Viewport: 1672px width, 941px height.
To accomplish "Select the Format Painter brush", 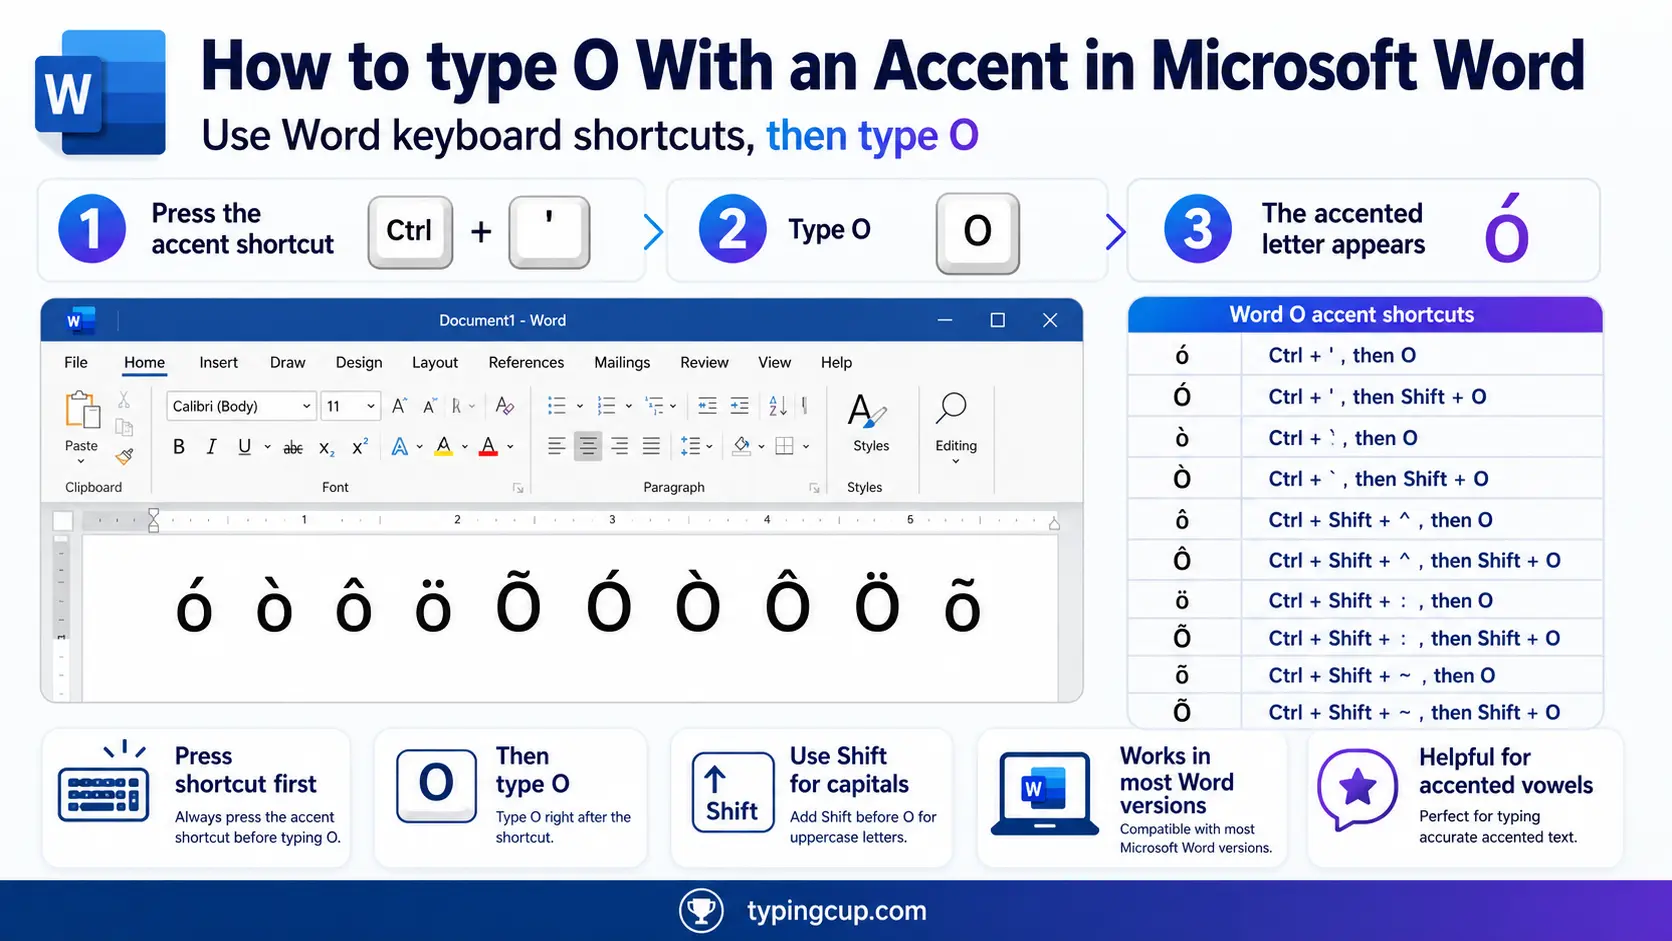I will coord(124,457).
